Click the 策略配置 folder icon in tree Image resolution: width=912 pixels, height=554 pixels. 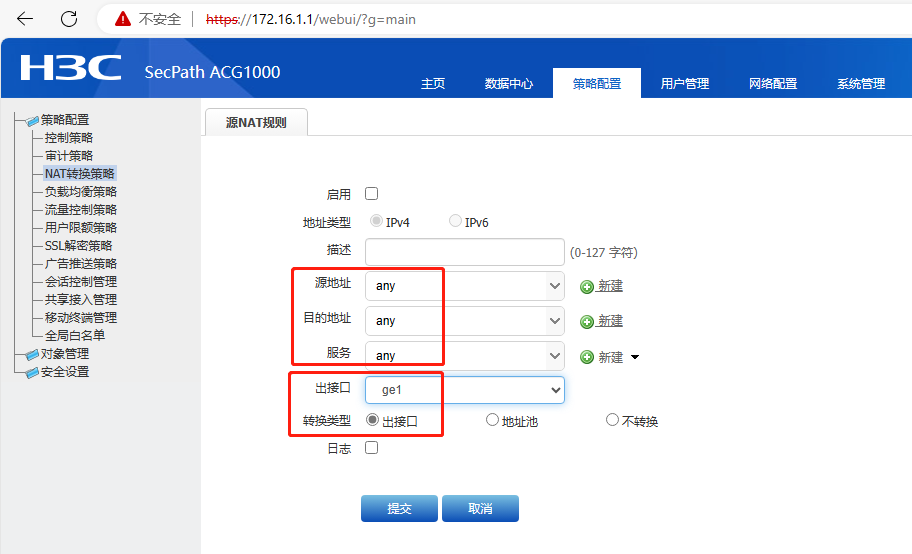33,120
